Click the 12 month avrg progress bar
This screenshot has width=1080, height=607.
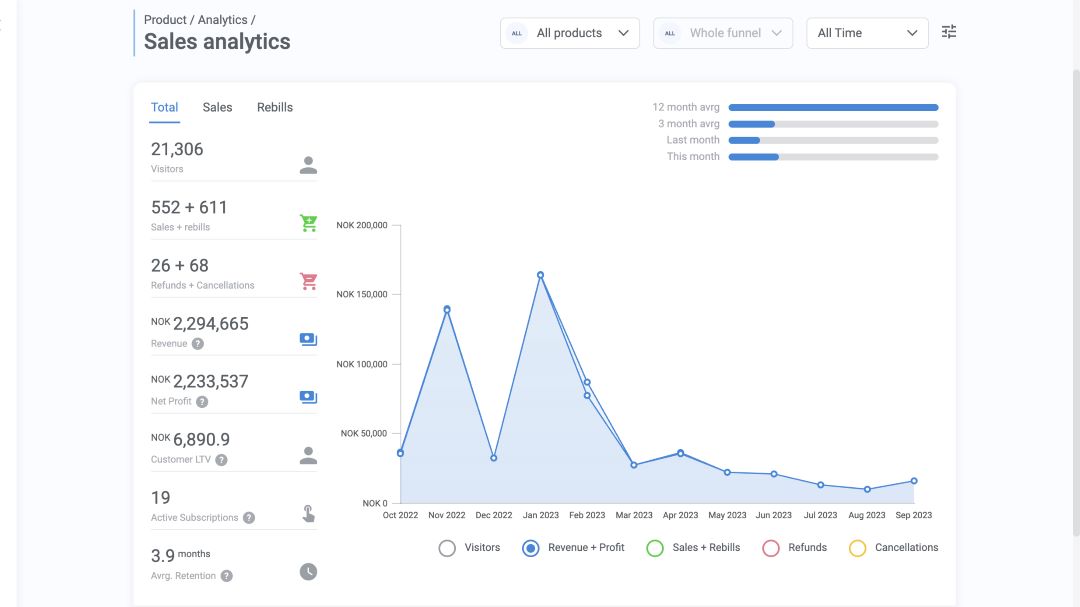click(833, 107)
